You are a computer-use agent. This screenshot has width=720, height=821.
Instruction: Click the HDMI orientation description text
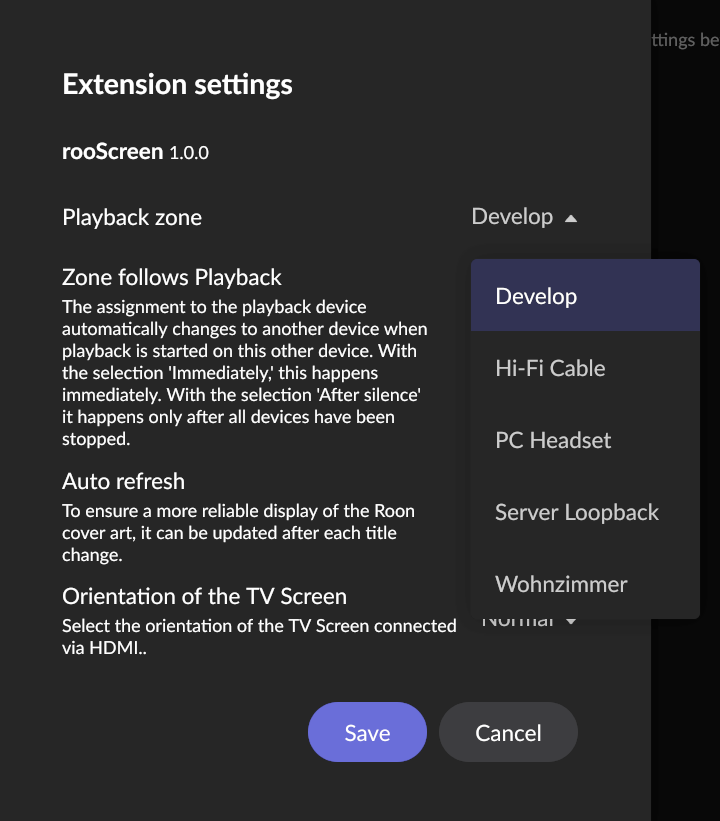pyautogui.click(x=259, y=636)
